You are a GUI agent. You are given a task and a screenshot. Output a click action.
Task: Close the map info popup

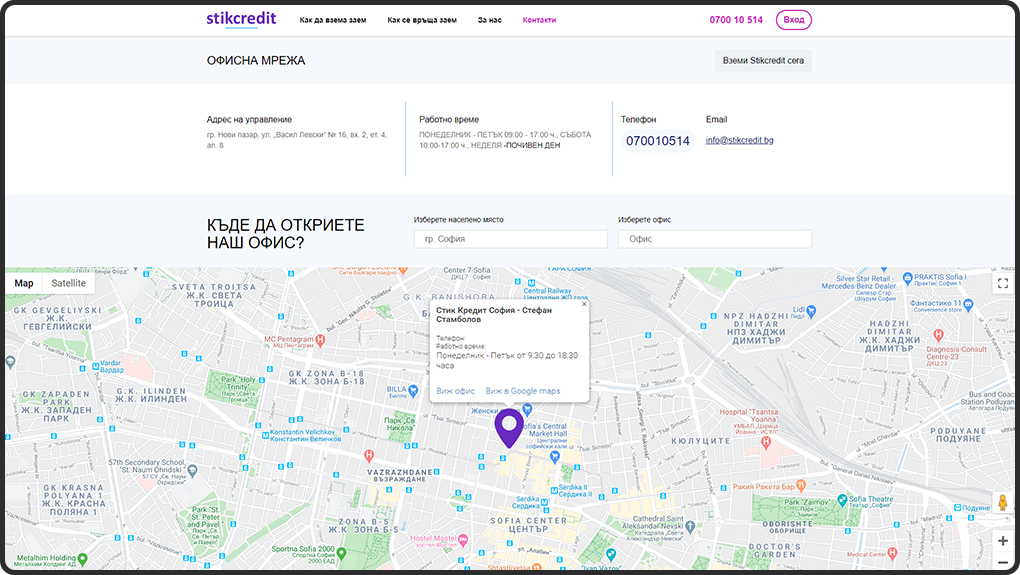pos(584,304)
